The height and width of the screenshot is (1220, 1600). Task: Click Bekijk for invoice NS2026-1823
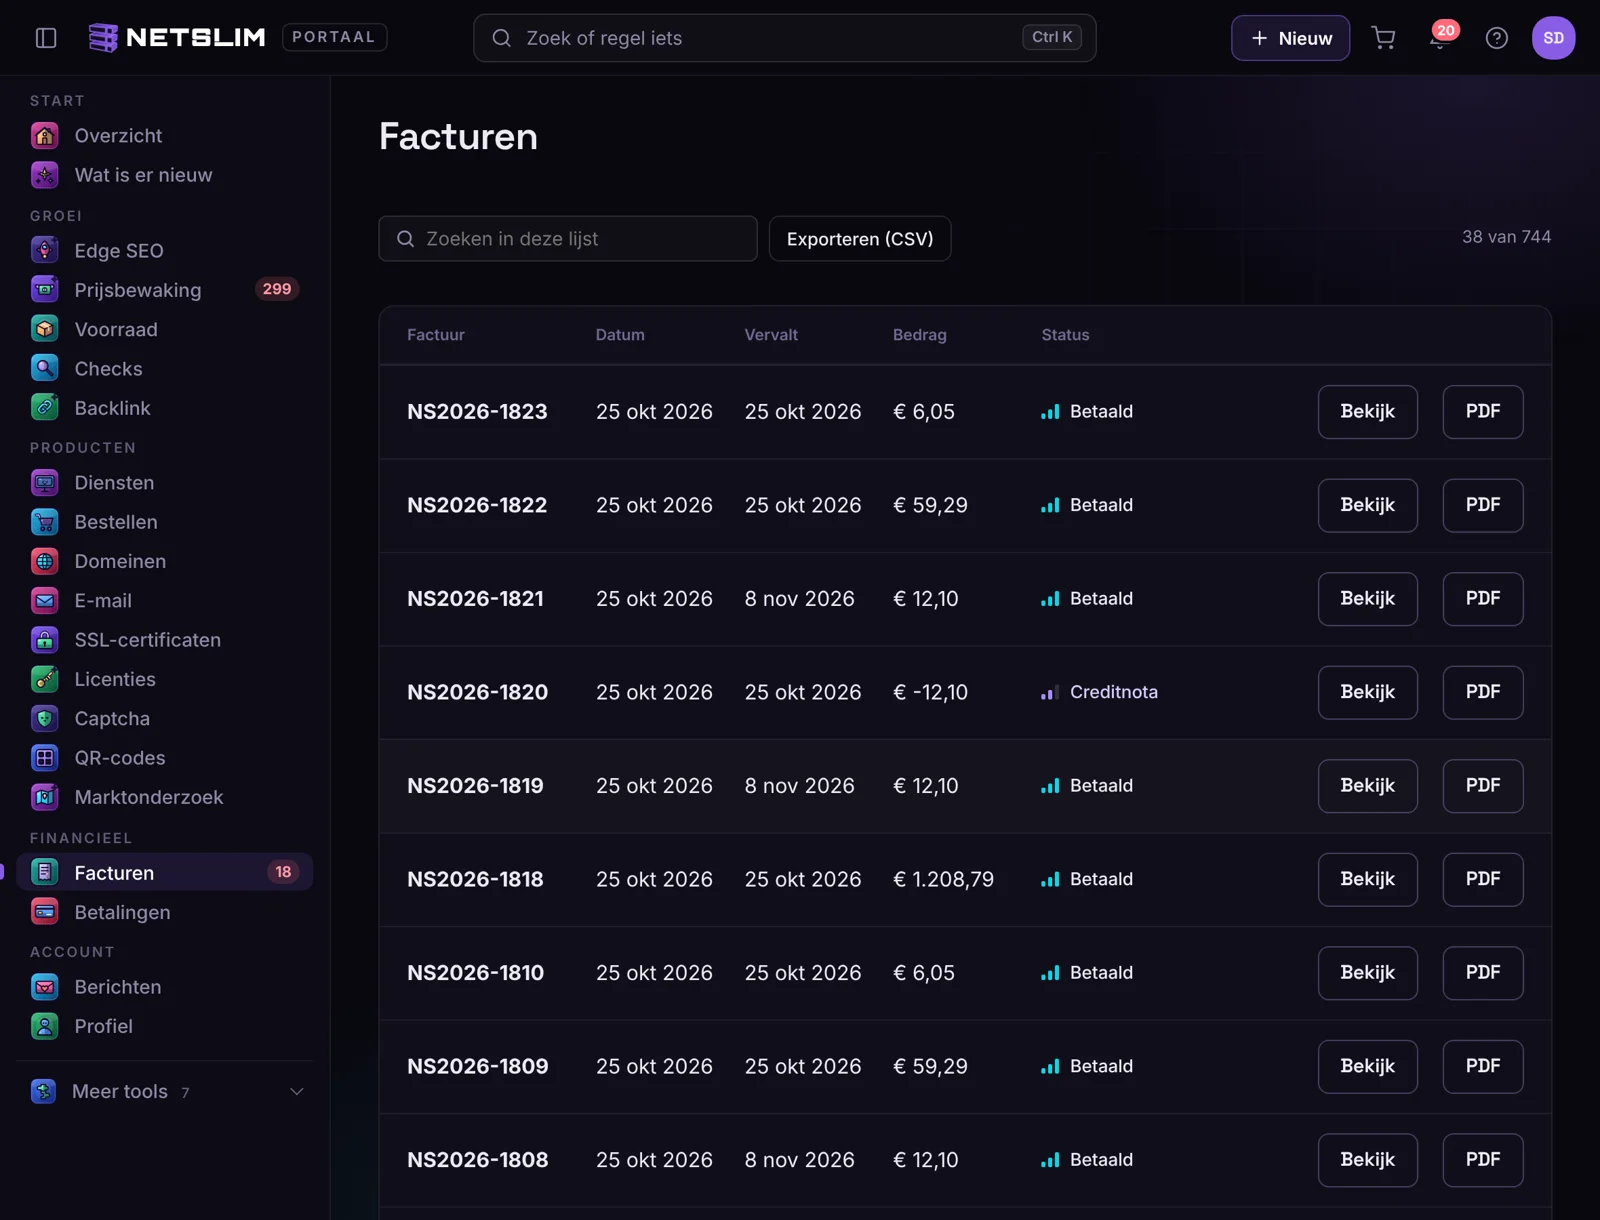1367,412
